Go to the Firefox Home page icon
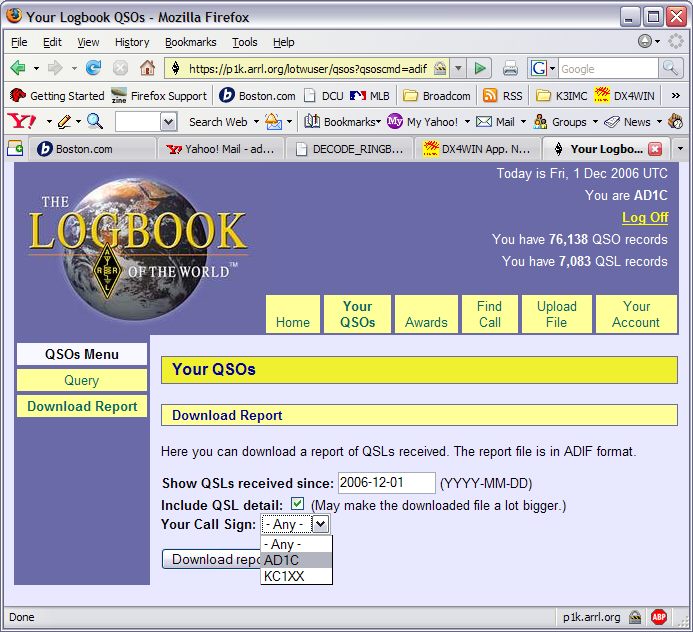The image size is (693, 632). pos(147,68)
